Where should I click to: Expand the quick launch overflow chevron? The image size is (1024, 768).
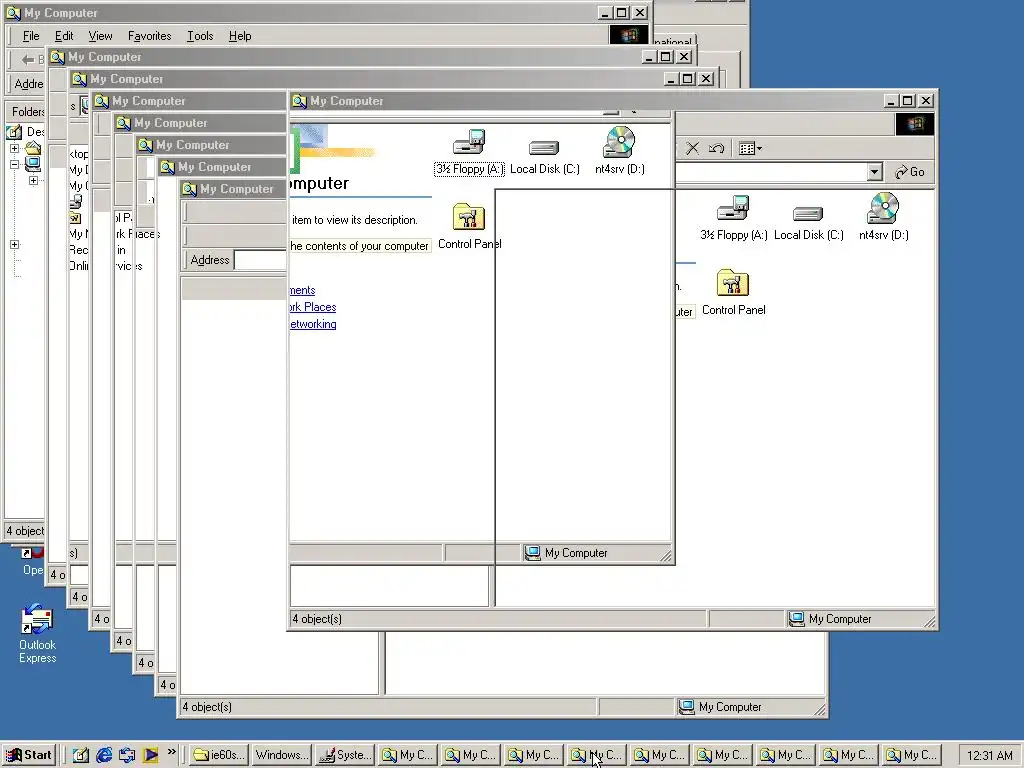pos(172,752)
